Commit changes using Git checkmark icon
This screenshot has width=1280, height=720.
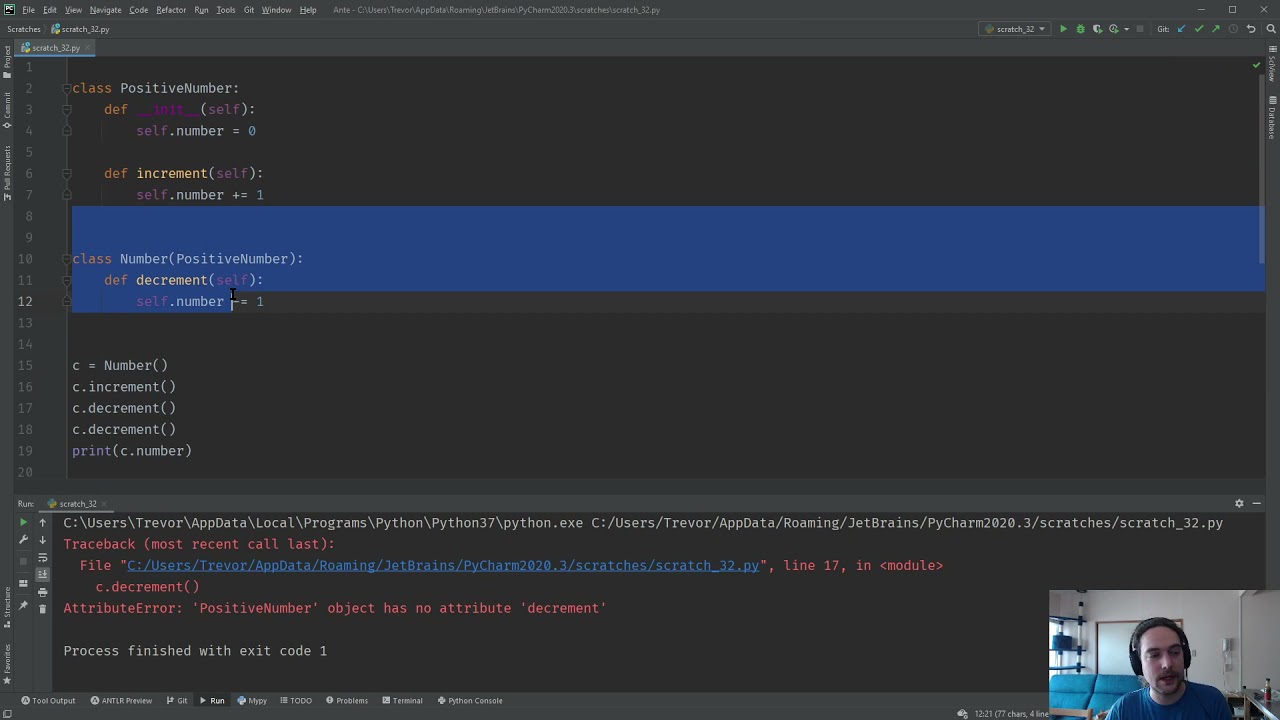point(1199,29)
